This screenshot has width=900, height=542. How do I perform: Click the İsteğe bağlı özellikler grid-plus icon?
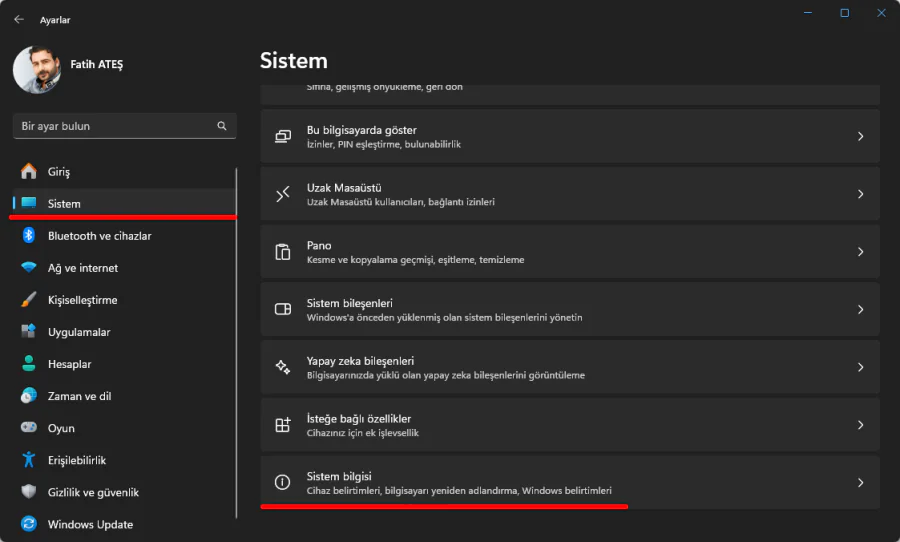[283, 425]
